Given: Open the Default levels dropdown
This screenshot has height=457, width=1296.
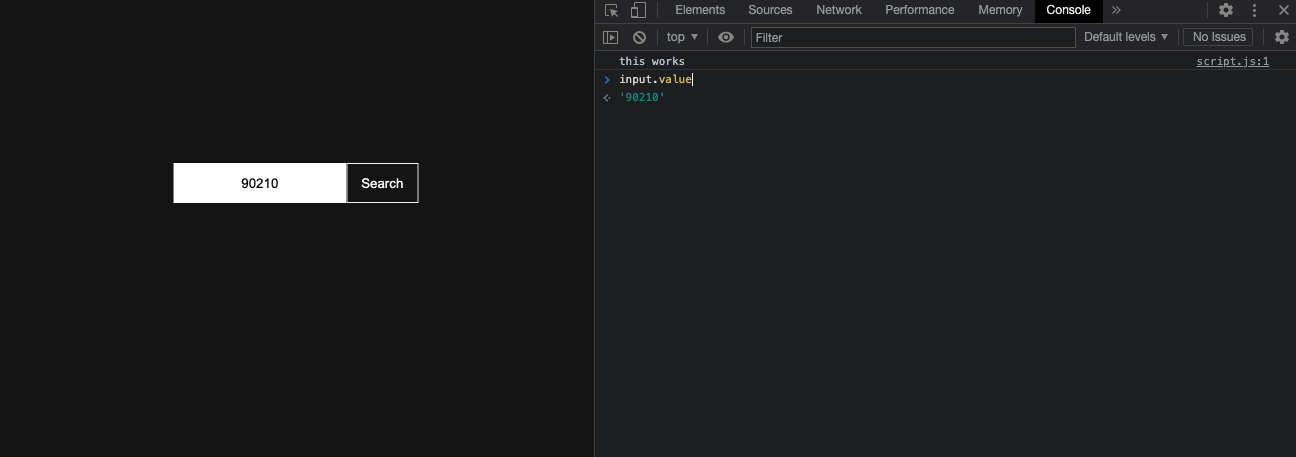Looking at the screenshot, I should click(1126, 37).
